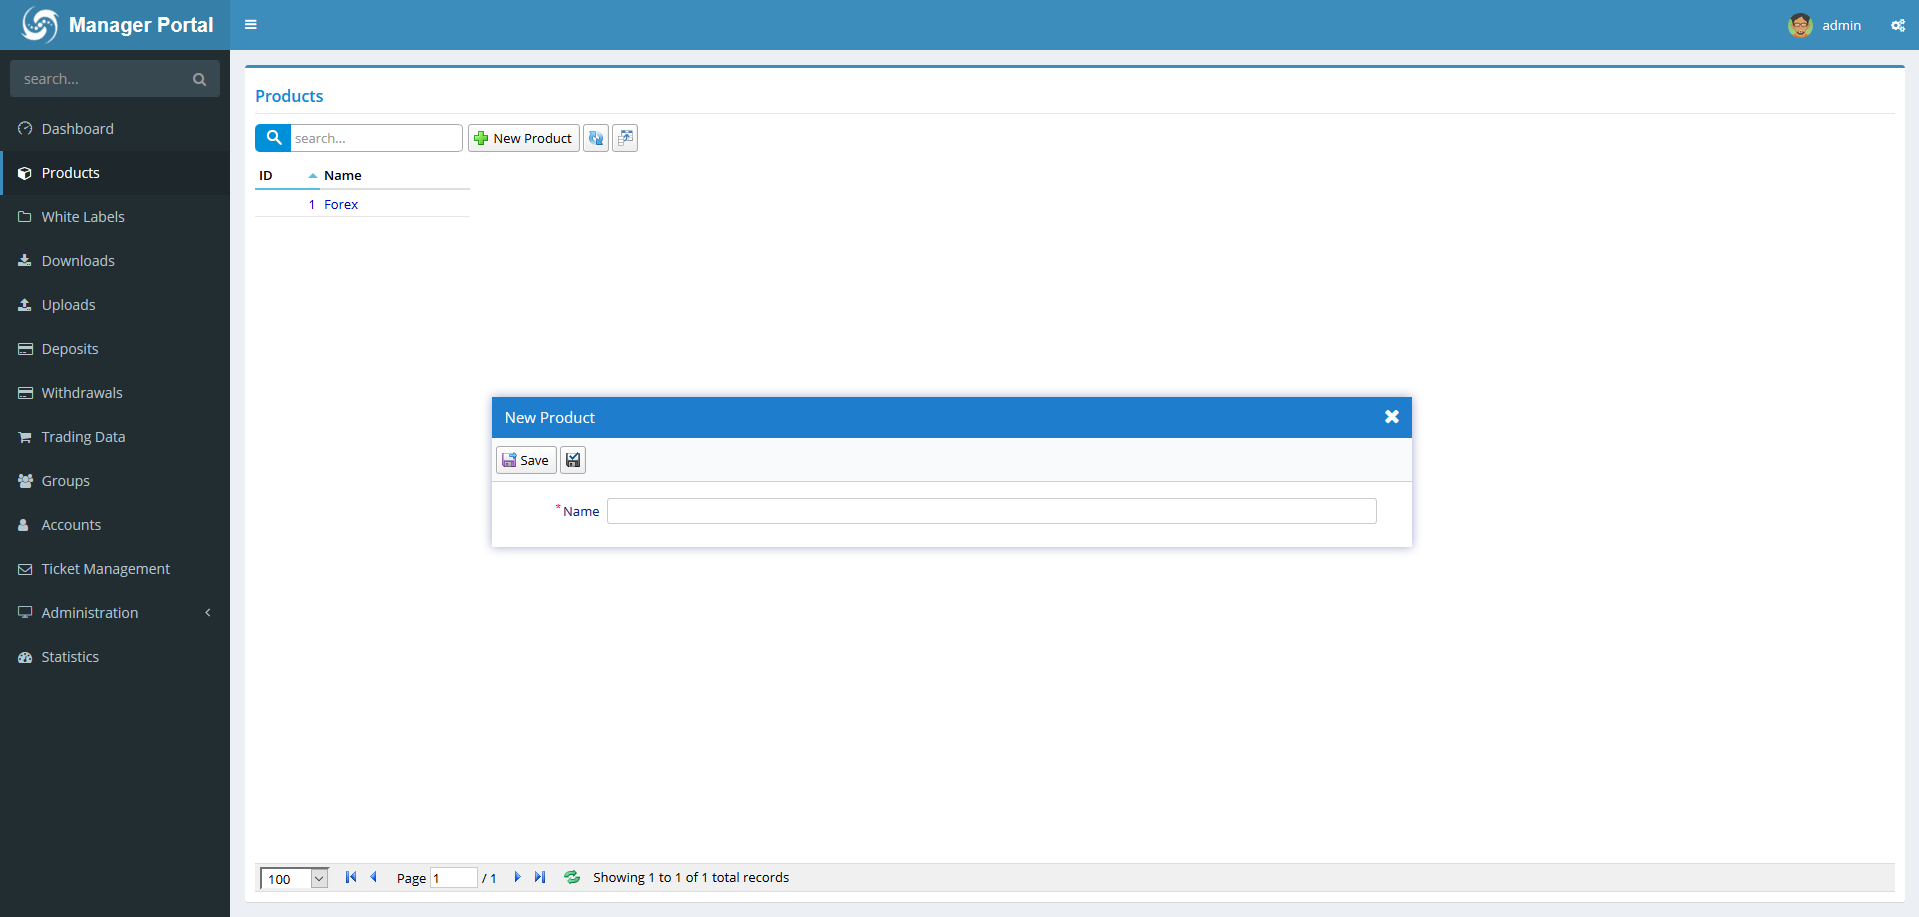Open the Forex product link
1919x917 pixels.
341,204
